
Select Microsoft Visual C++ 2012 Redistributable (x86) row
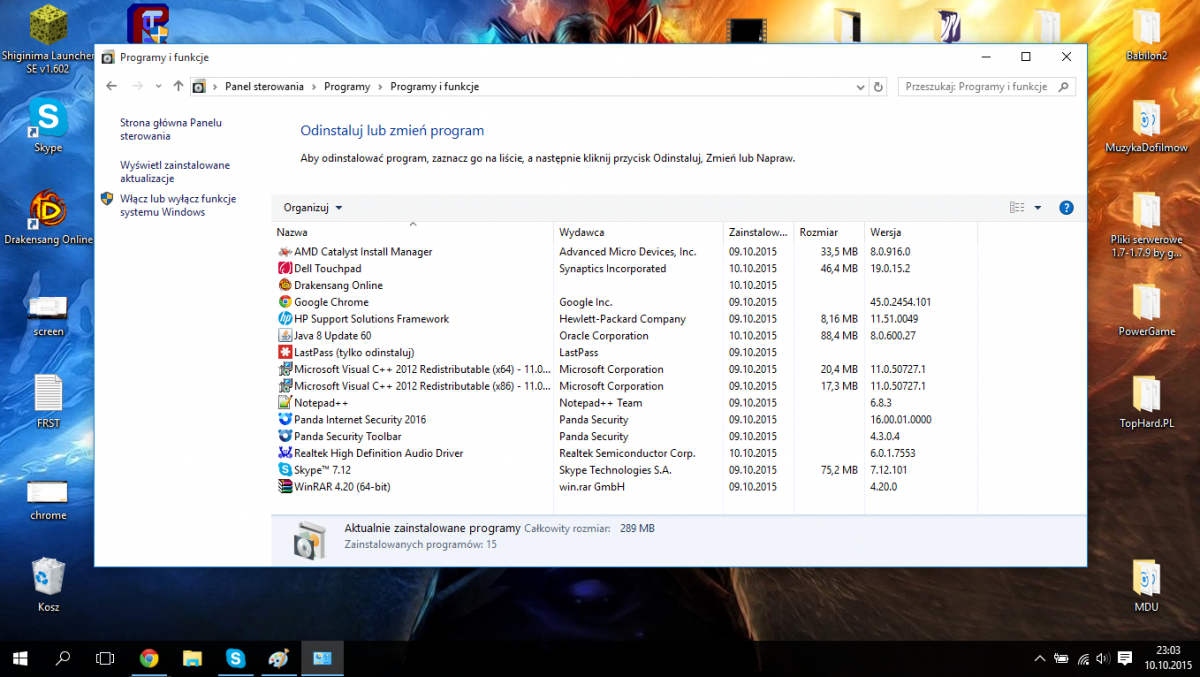pyautogui.click(x=624, y=386)
